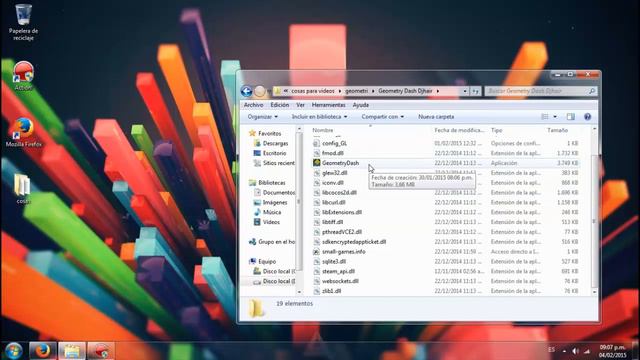Click the network icon in the system tray
Image resolution: width=640 pixels, height=360 pixels.
(x=587, y=351)
